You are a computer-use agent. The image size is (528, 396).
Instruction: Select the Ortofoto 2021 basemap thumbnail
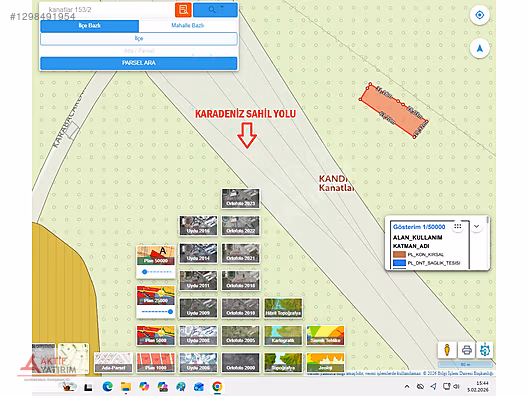click(x=240, y=253)
